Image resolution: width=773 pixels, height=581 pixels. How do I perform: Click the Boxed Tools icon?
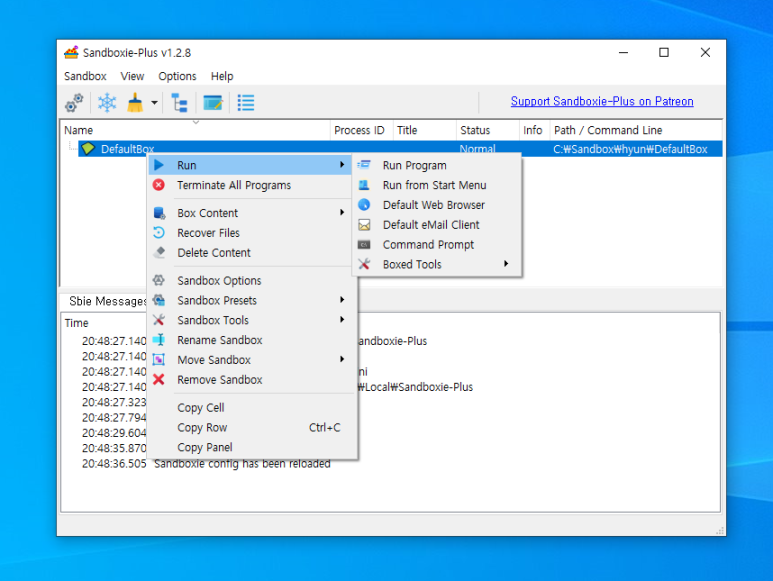(364, 264)
